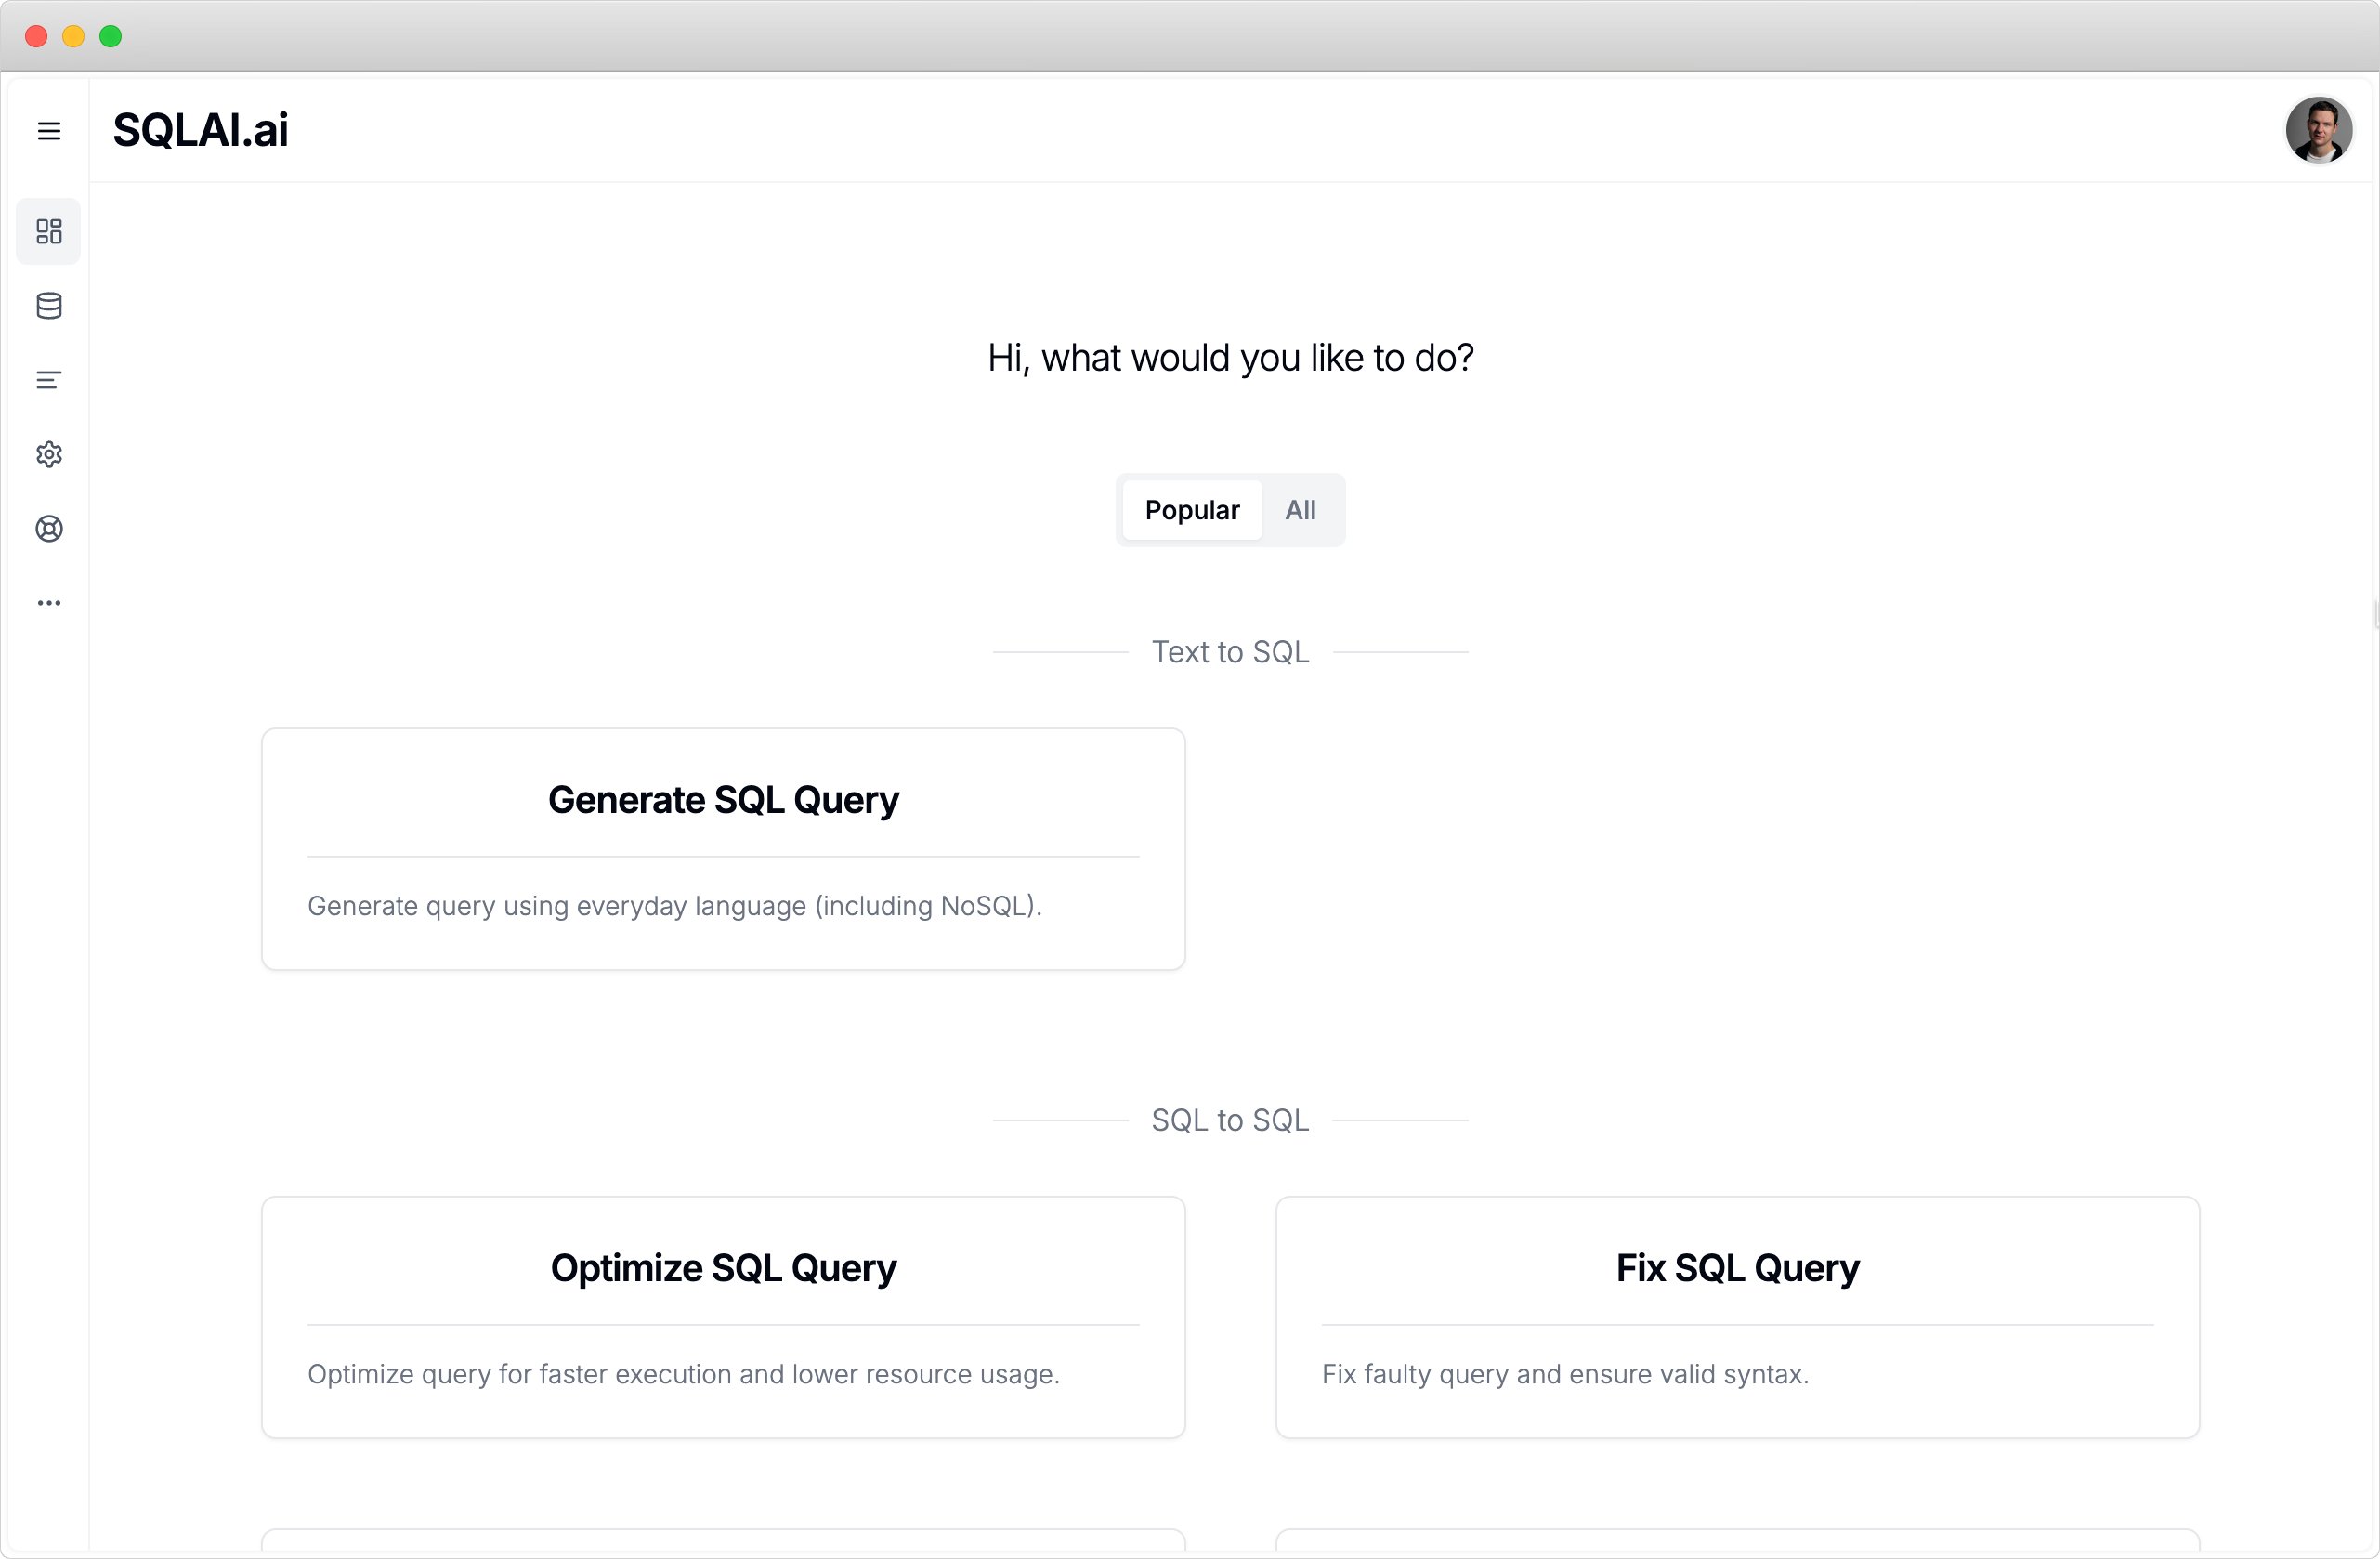This screenshot has width=2380, height=1559.
Task: Click the yellow minimize traffic light button
Action: coord(73,36)
